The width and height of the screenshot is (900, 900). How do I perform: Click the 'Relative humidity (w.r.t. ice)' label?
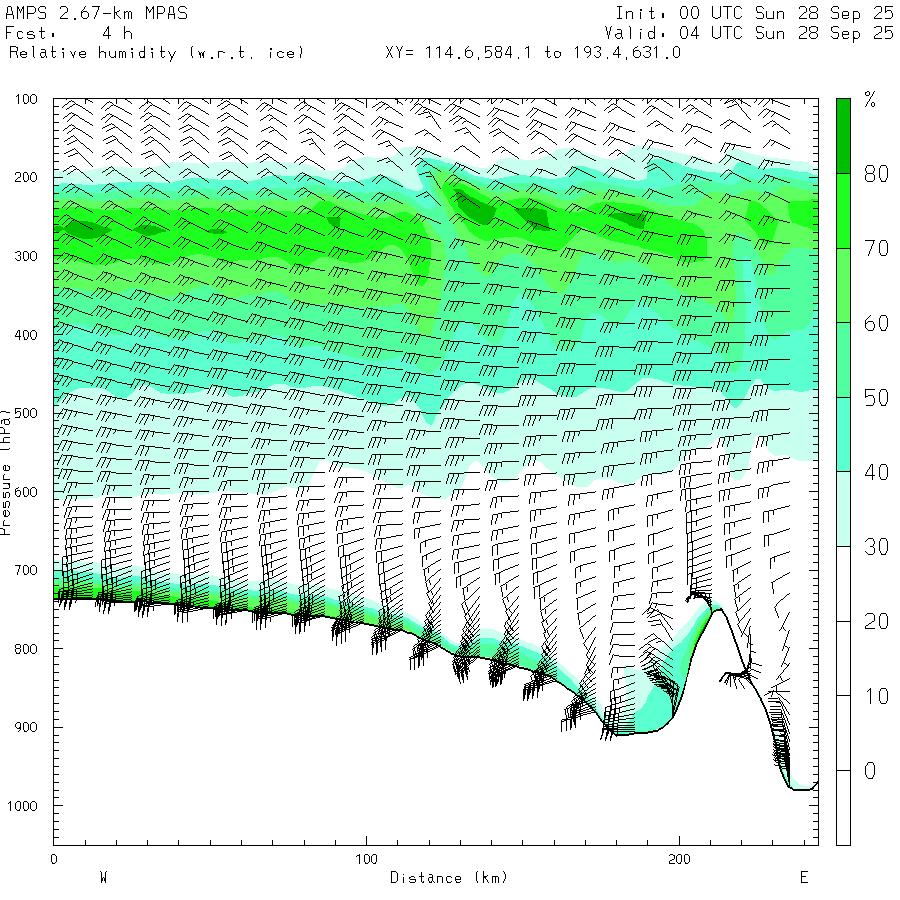tap(156, 53)
